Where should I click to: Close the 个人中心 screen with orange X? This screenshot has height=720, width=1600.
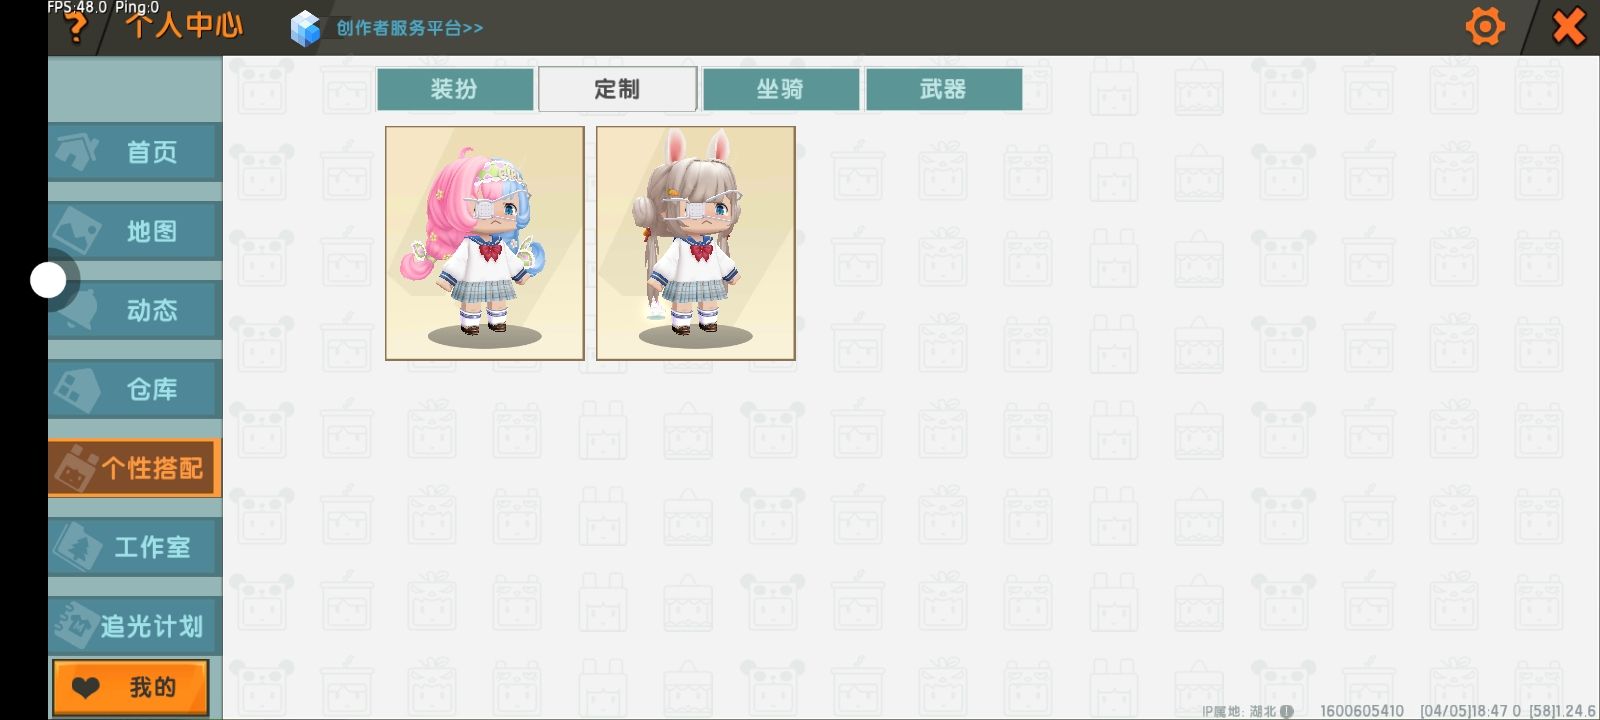pyautogui.click(x=1568, y=26)
